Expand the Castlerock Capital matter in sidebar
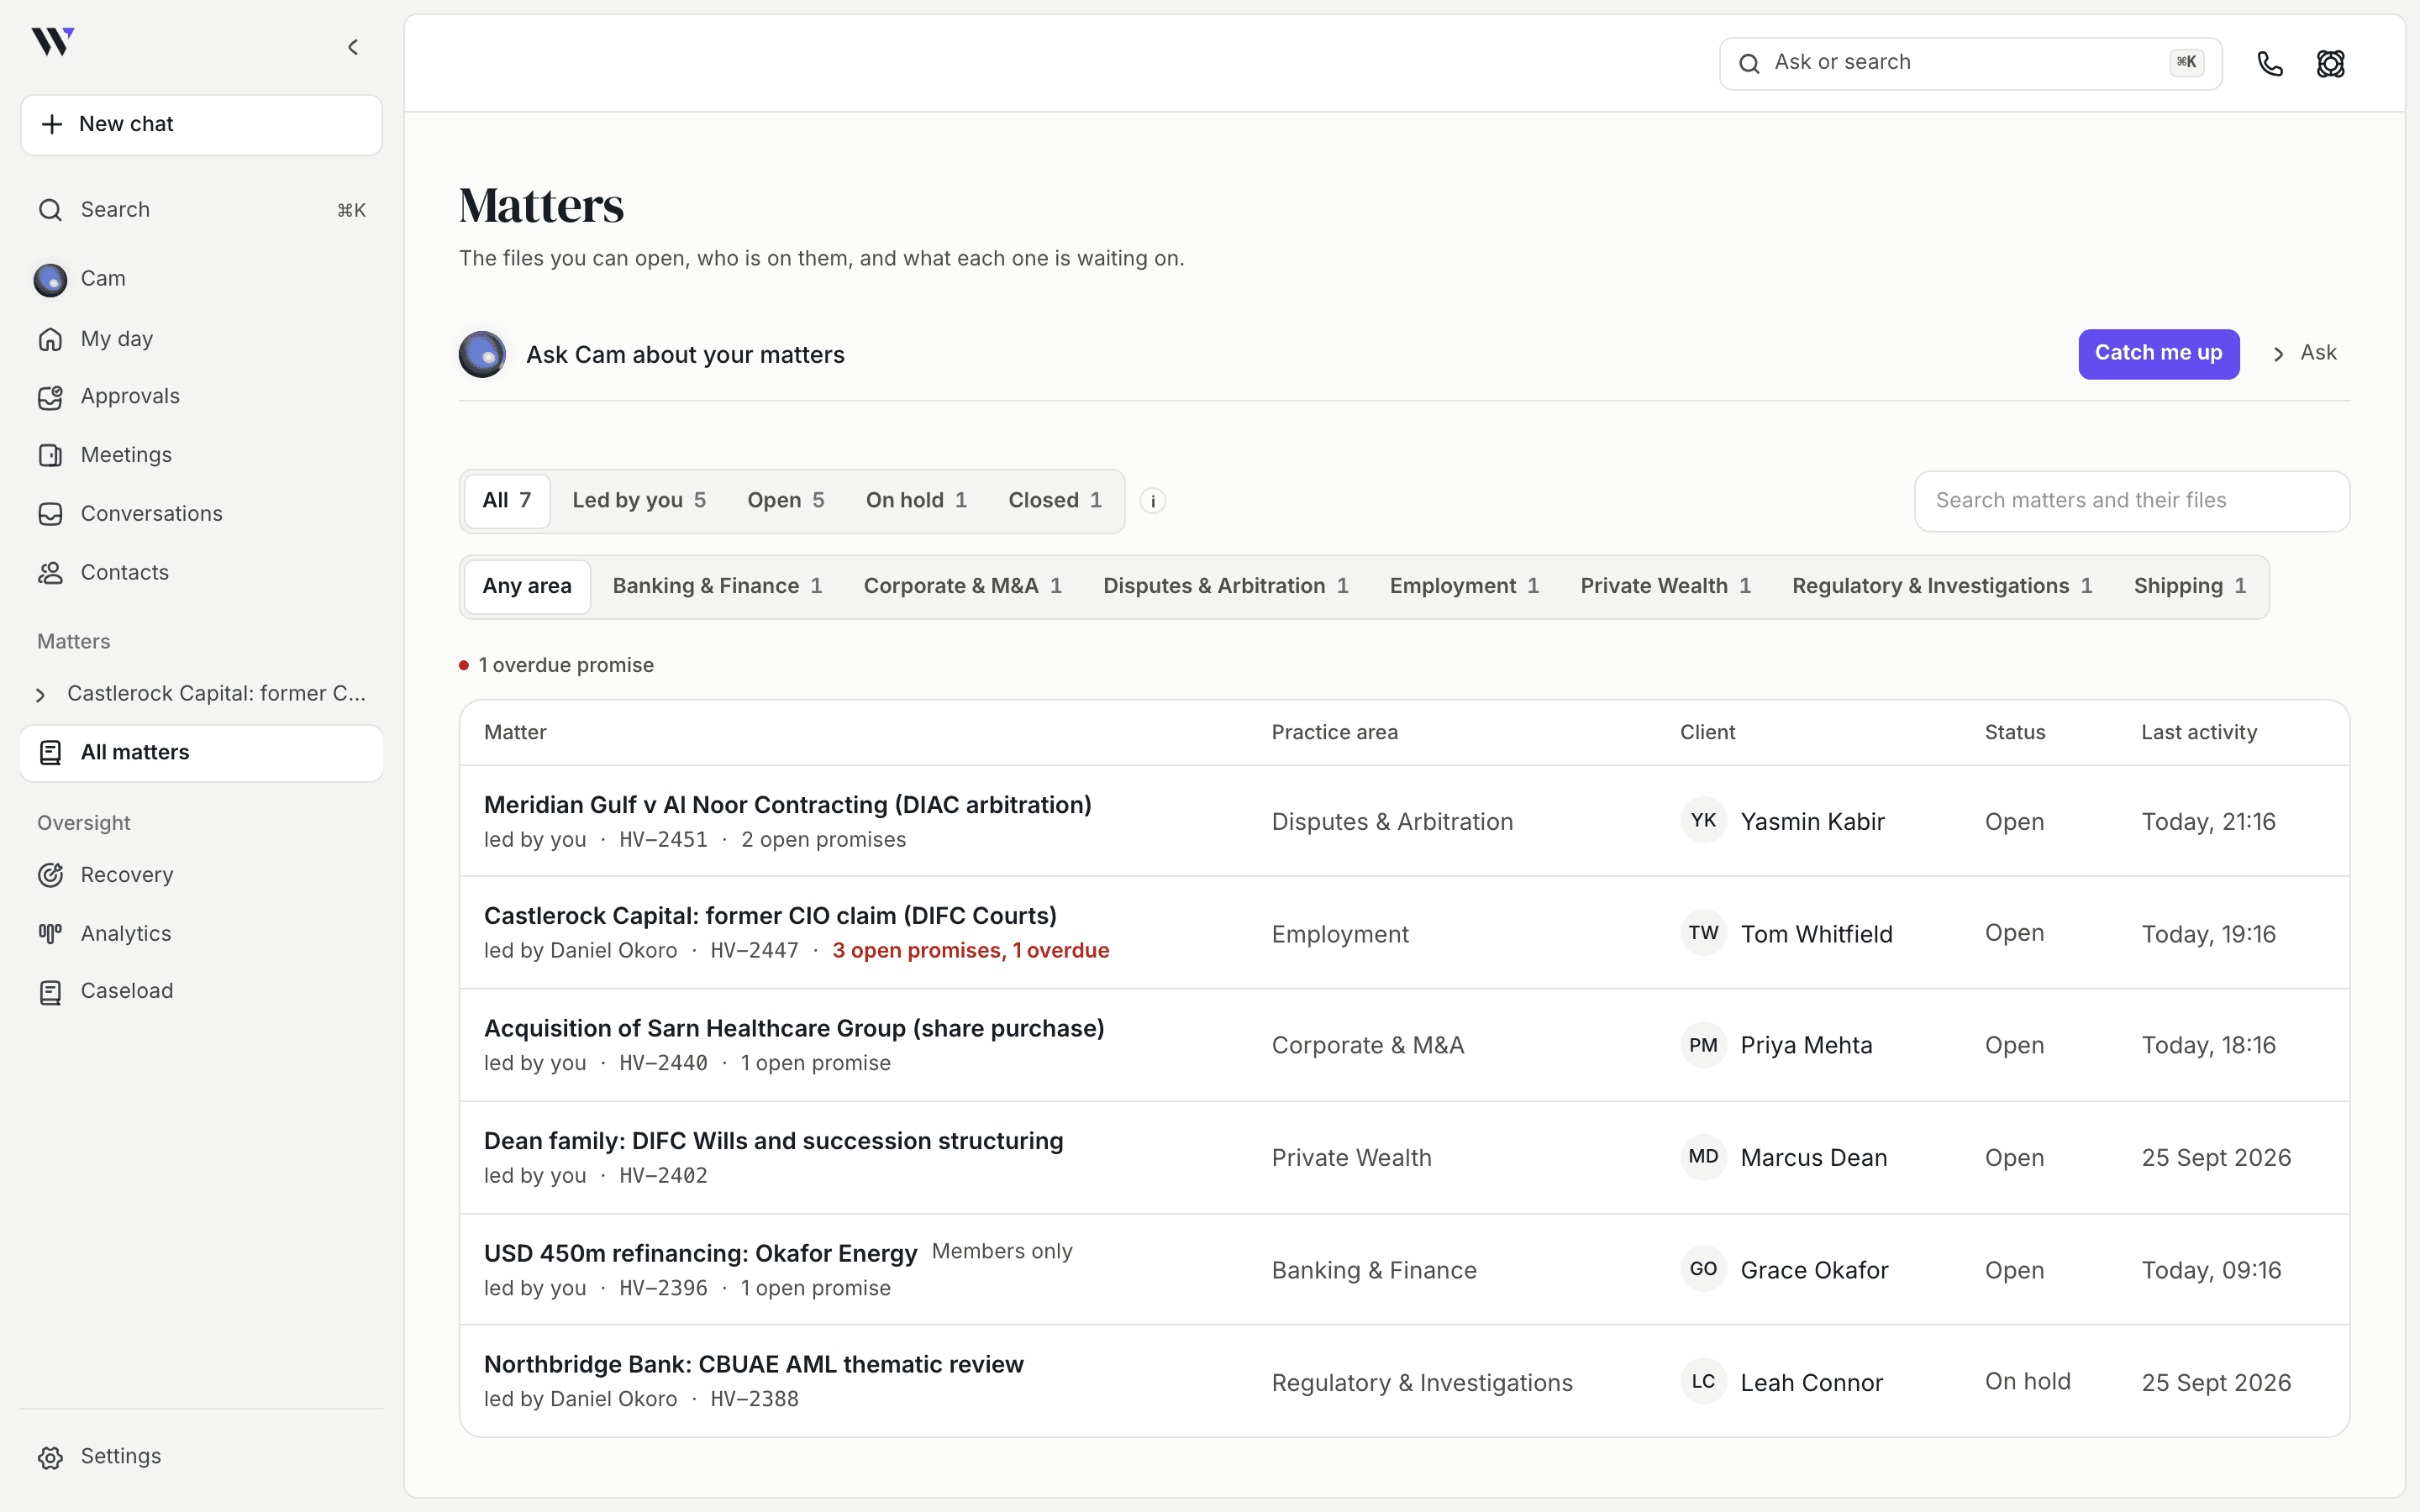 (41, 695)
